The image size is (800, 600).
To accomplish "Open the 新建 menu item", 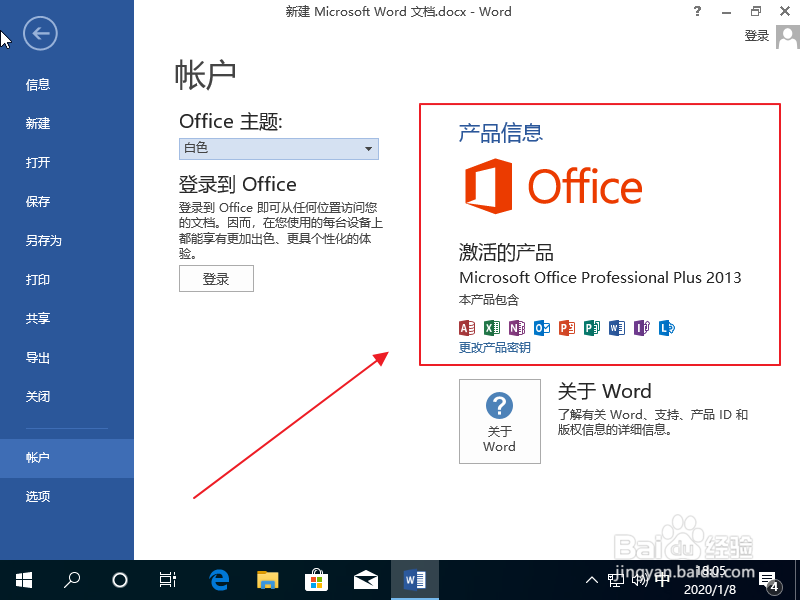I will [38, 123].
